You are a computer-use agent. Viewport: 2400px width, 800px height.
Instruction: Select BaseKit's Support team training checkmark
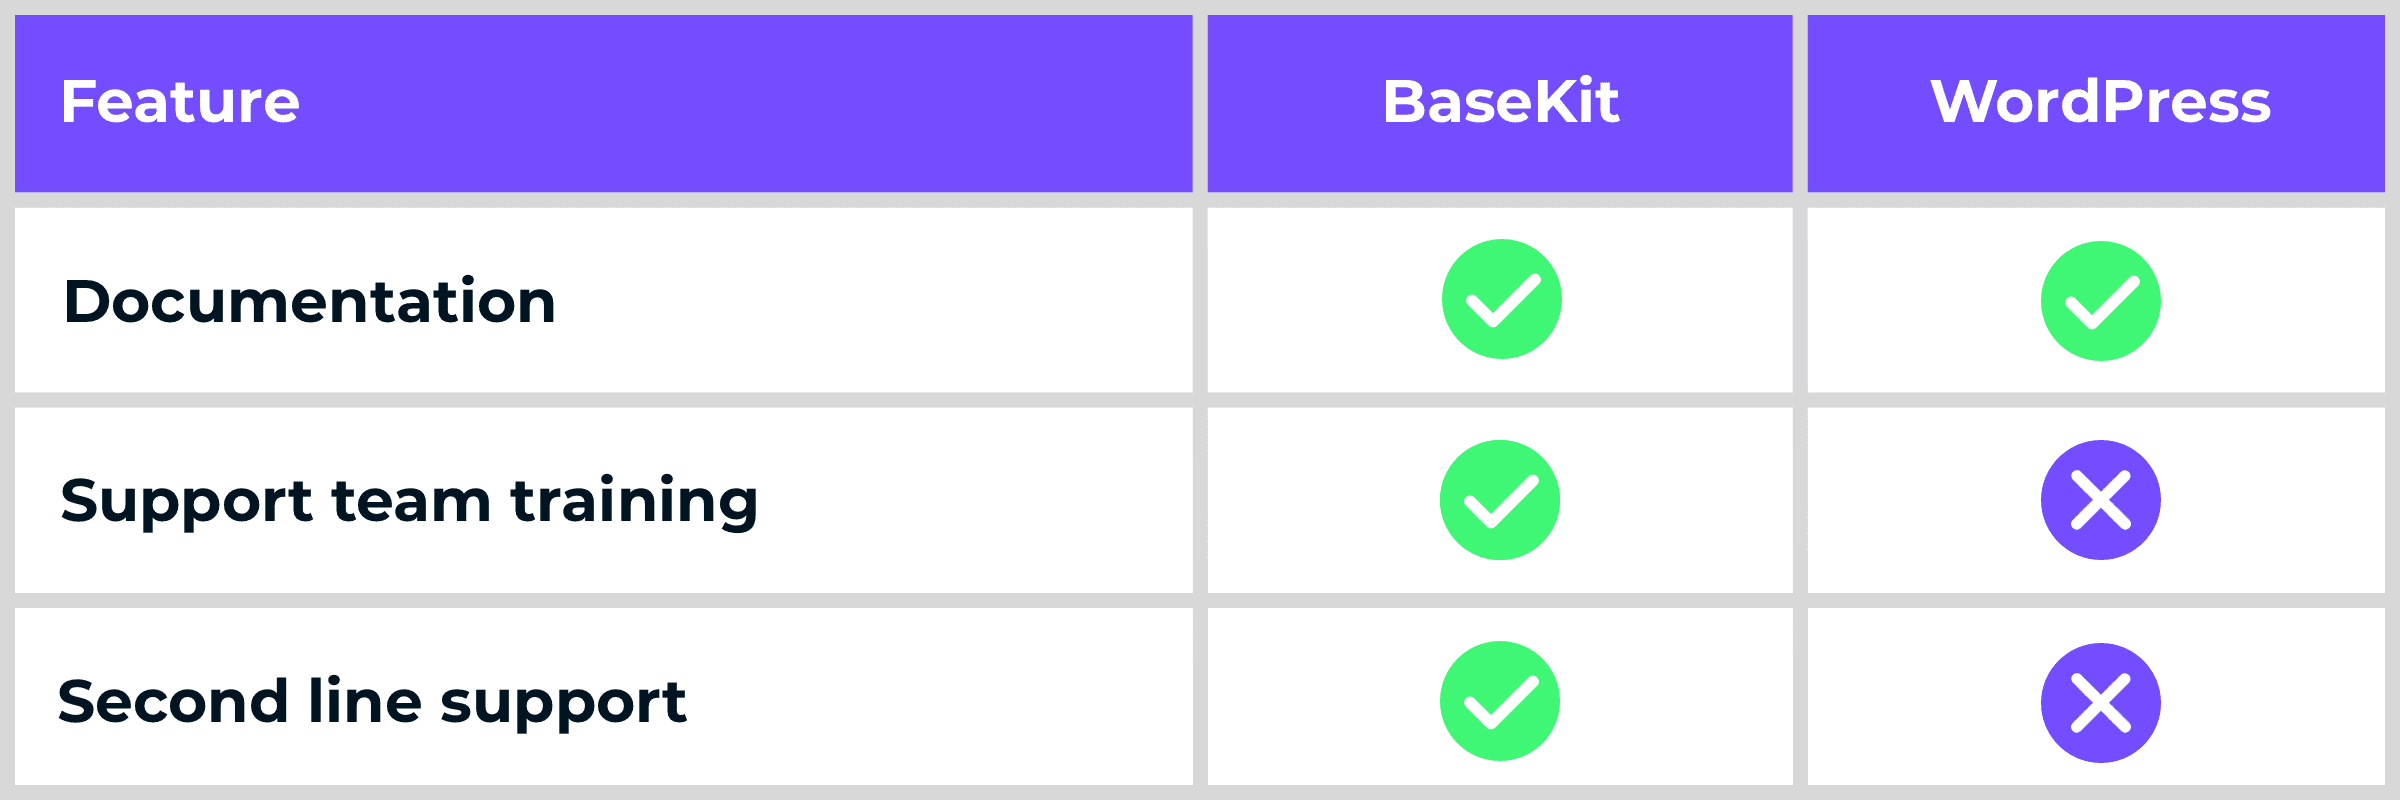tap(1499, 500)
